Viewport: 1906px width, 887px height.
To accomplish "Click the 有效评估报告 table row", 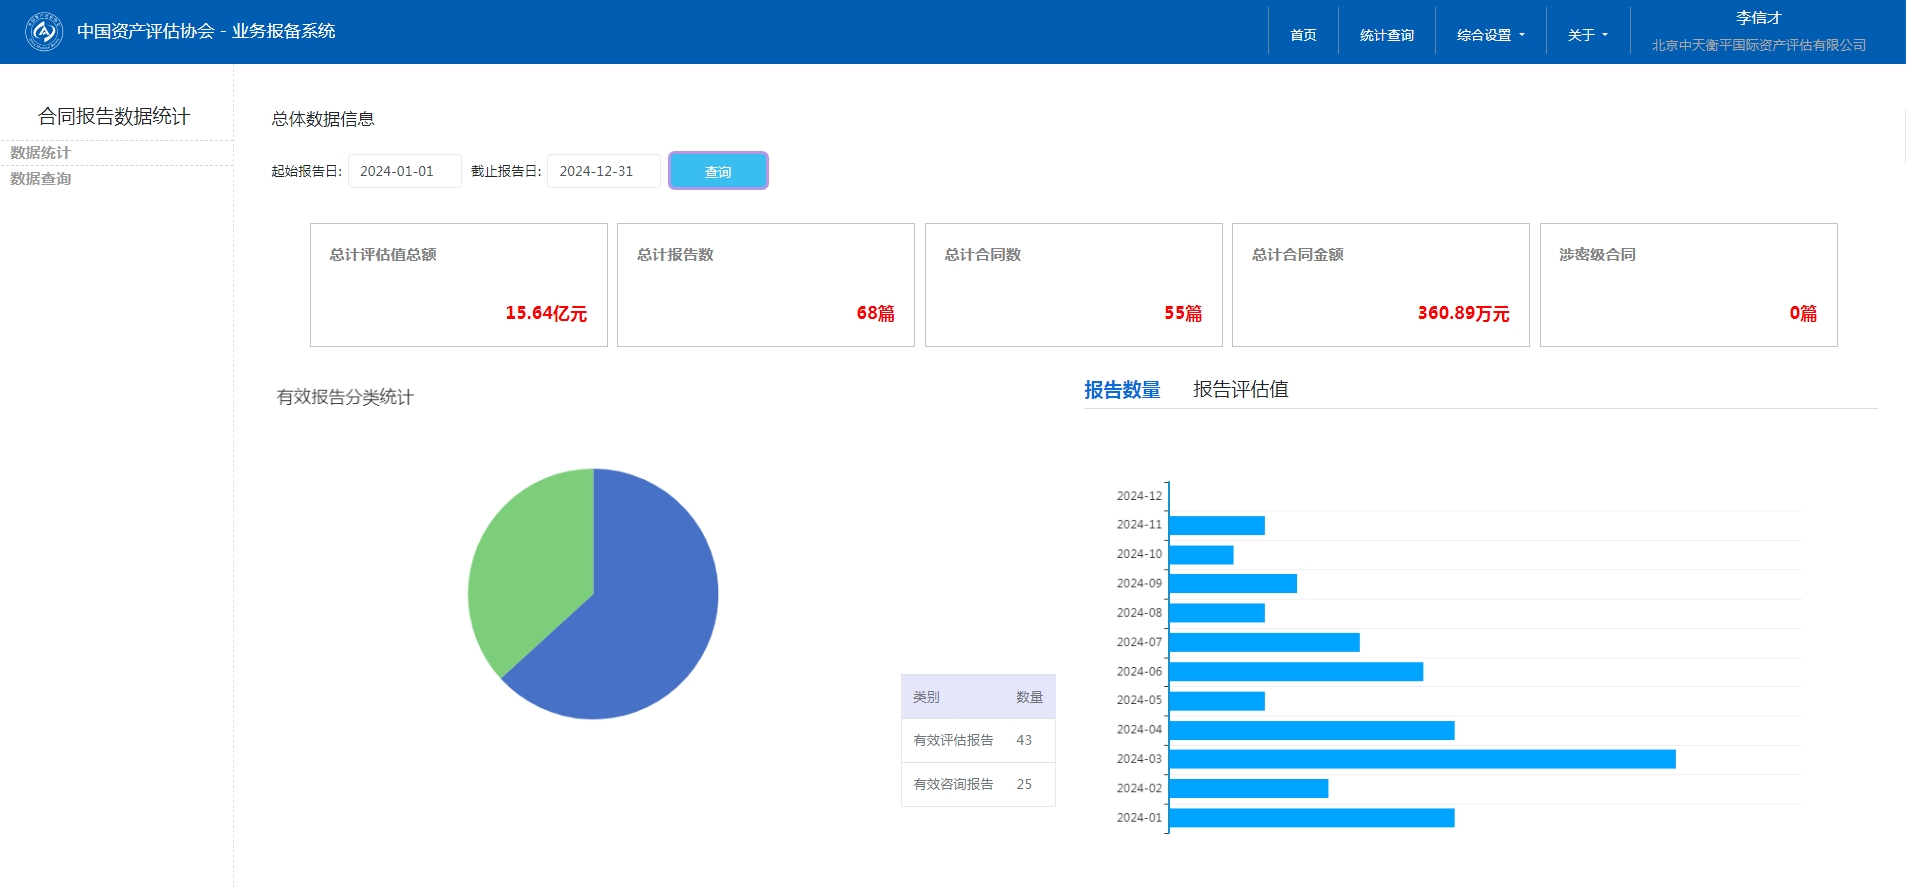I will pos(977,741).
